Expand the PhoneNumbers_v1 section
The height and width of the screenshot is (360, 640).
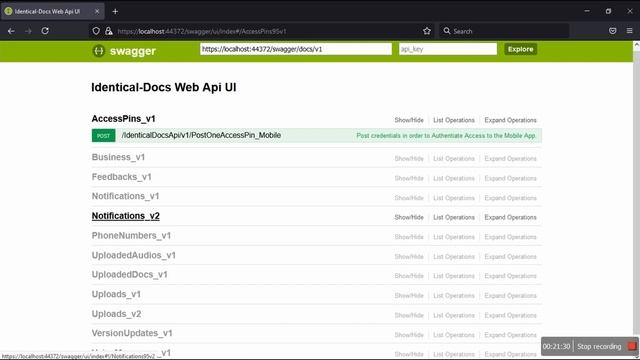pos(131,236)
